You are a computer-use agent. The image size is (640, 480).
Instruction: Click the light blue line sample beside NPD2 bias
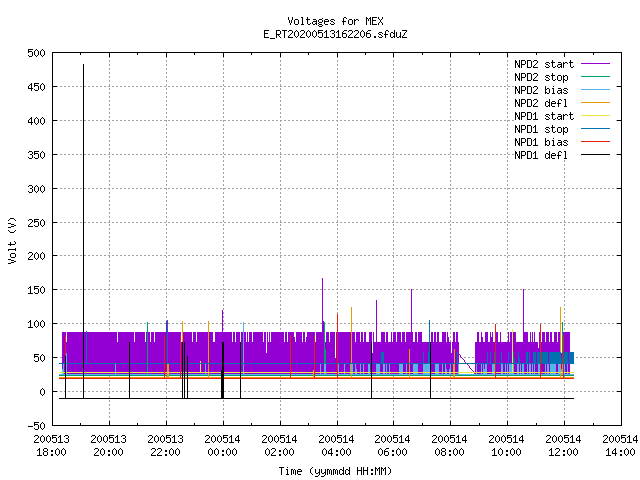click(595, 90)
